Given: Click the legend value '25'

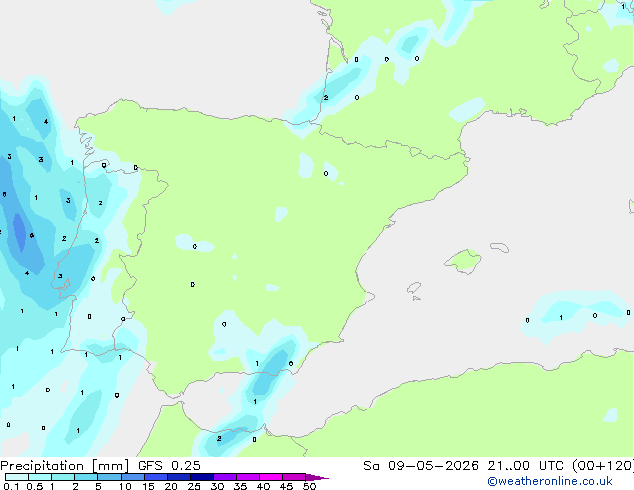Looking at the screenshot, I should tap(194, 486).
